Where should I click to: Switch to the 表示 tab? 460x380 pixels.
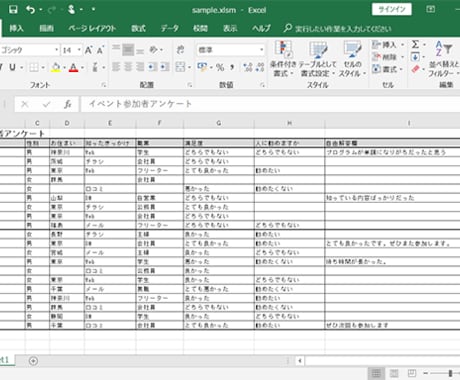click(x=230, y=28)
